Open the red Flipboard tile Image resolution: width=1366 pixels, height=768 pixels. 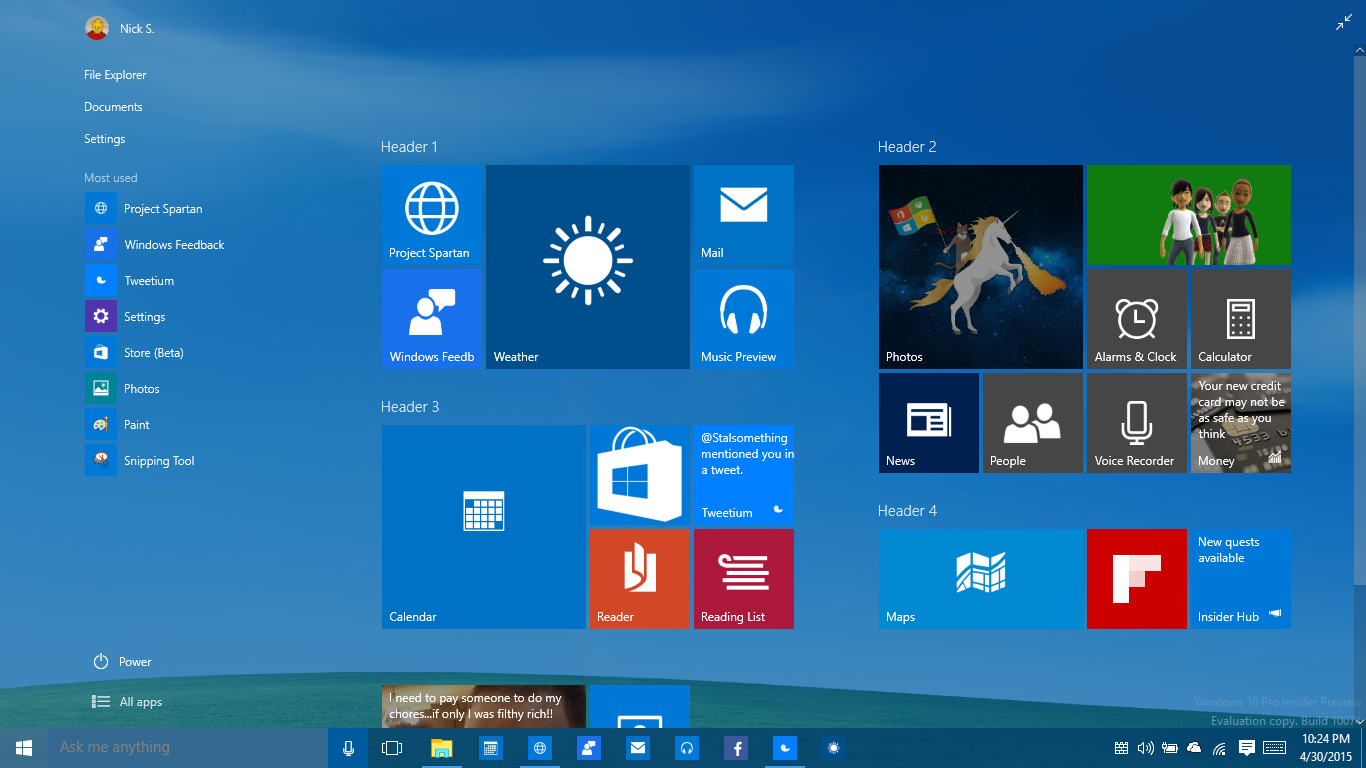pyautogui.click(x=1137, y=579)
